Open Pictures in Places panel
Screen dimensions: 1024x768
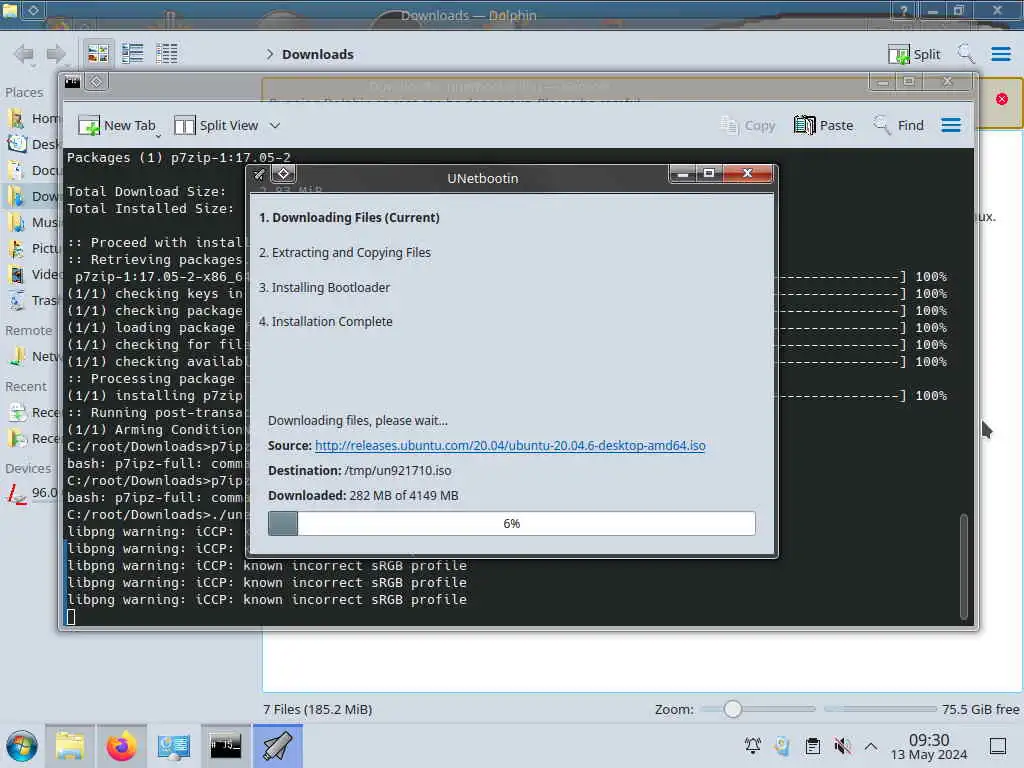pos(34,248)
